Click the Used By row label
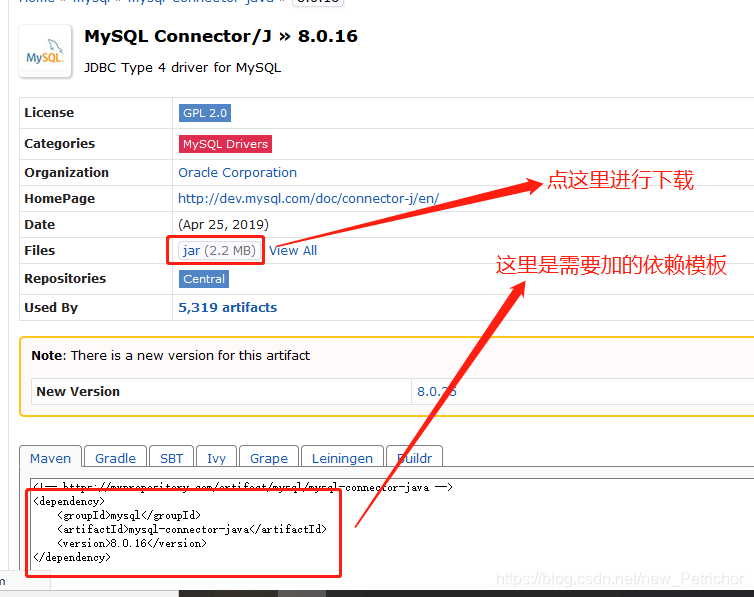754x597 pixels. pos(51,308)
